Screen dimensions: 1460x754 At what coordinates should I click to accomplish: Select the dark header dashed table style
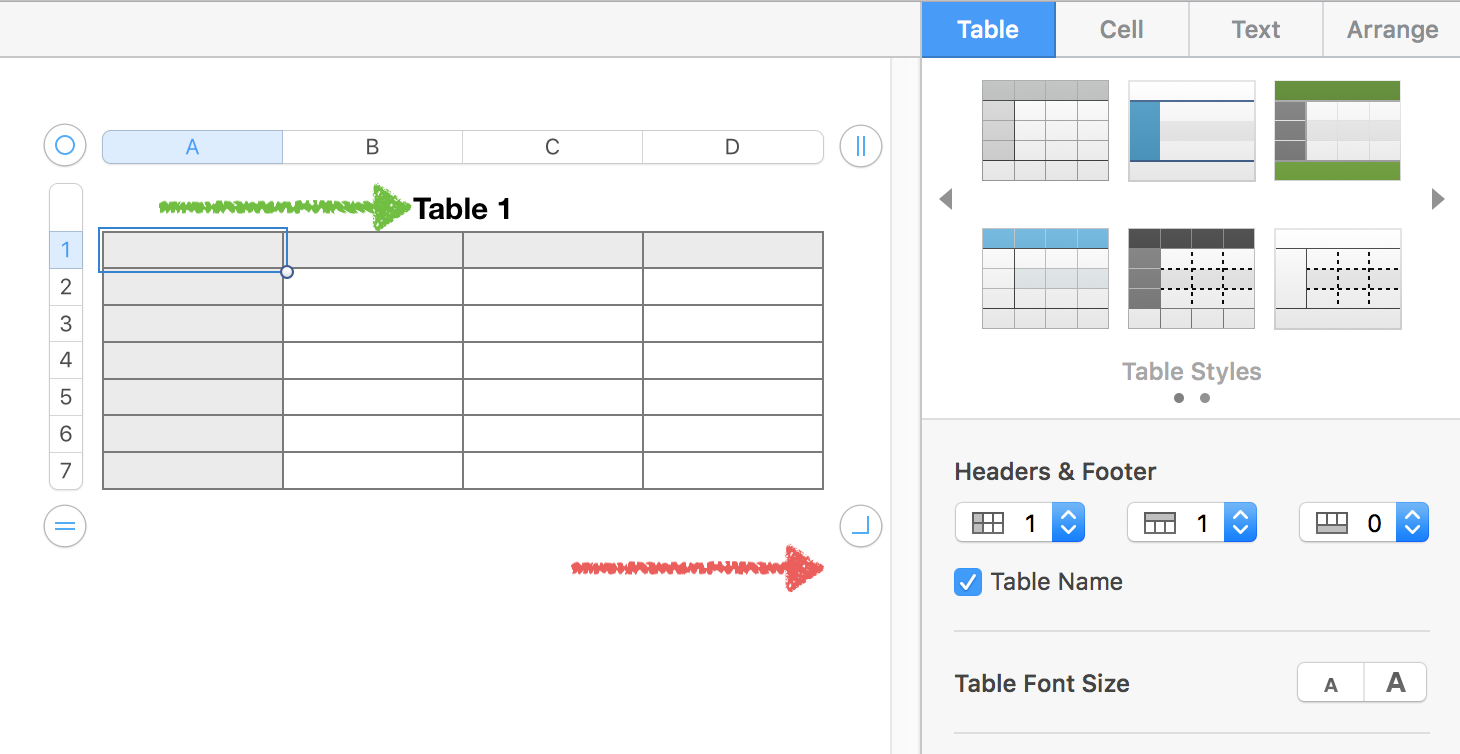1191,278
